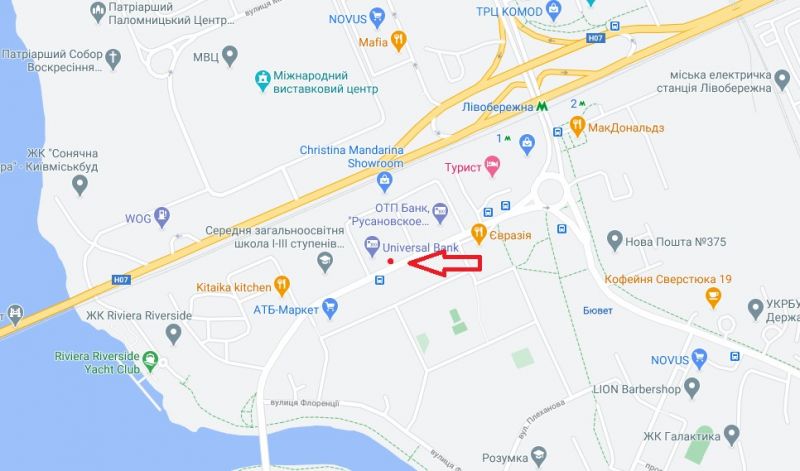Open the Турист hotel marker
This screenshot has height=471, width=800.
[492, 166]
